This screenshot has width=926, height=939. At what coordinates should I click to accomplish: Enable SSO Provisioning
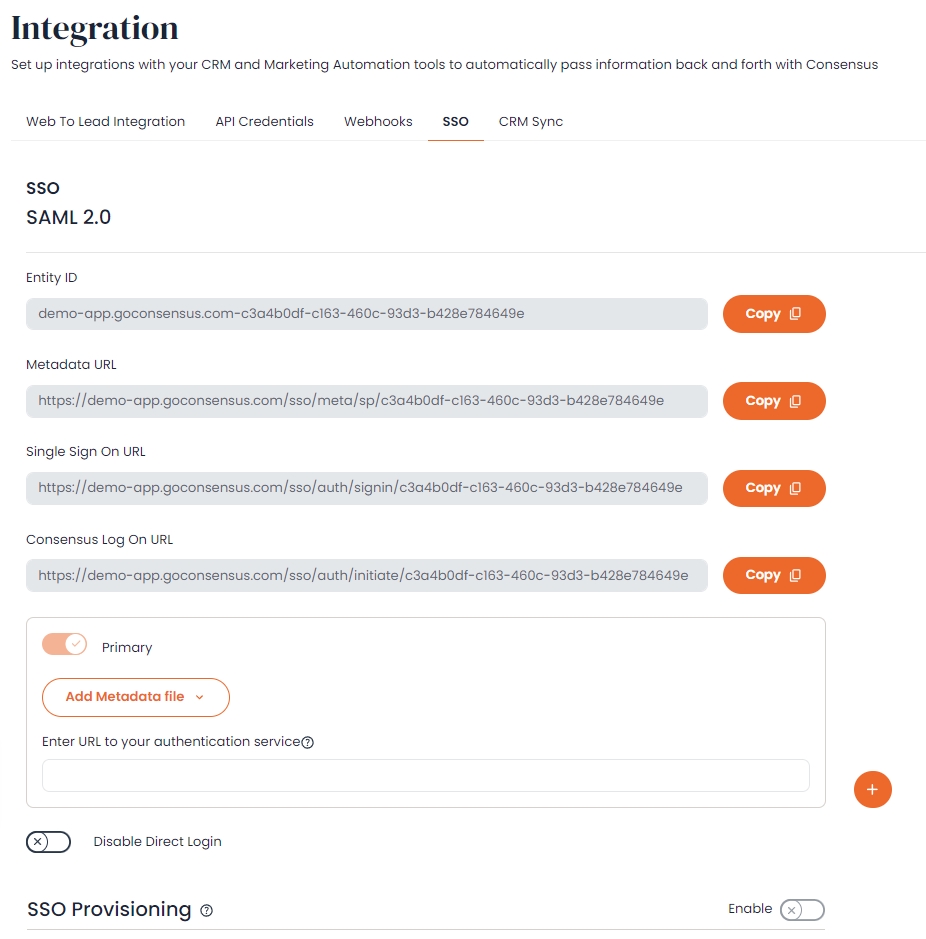(800, 910)
